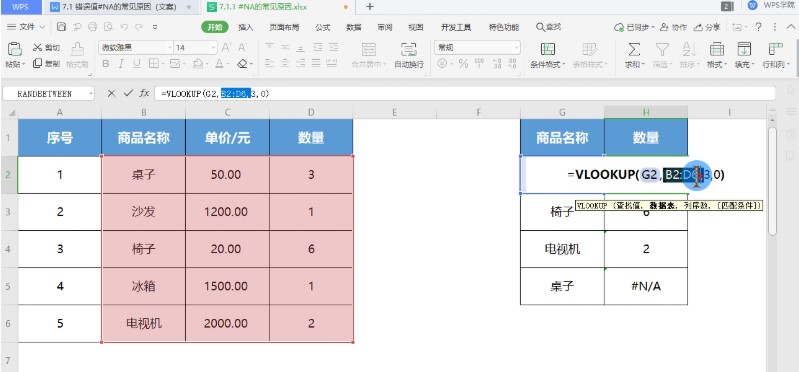
Task: Click the Conditional Formatting (条件格式) icon
Action: click(x=548, y=49)
